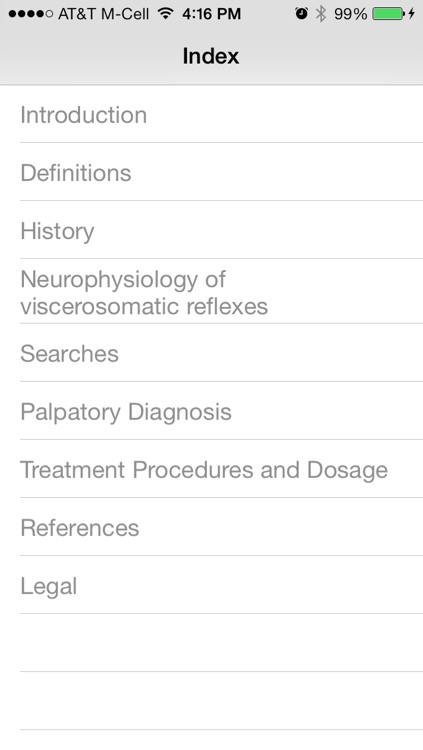The image size is (423, 750).
Task: Open the Legal page
Action: coord(212,585)
